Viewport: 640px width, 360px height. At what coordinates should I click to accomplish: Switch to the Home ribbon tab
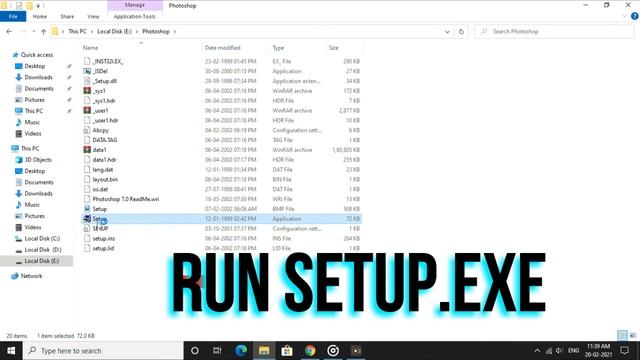click(x=40, y=16)
